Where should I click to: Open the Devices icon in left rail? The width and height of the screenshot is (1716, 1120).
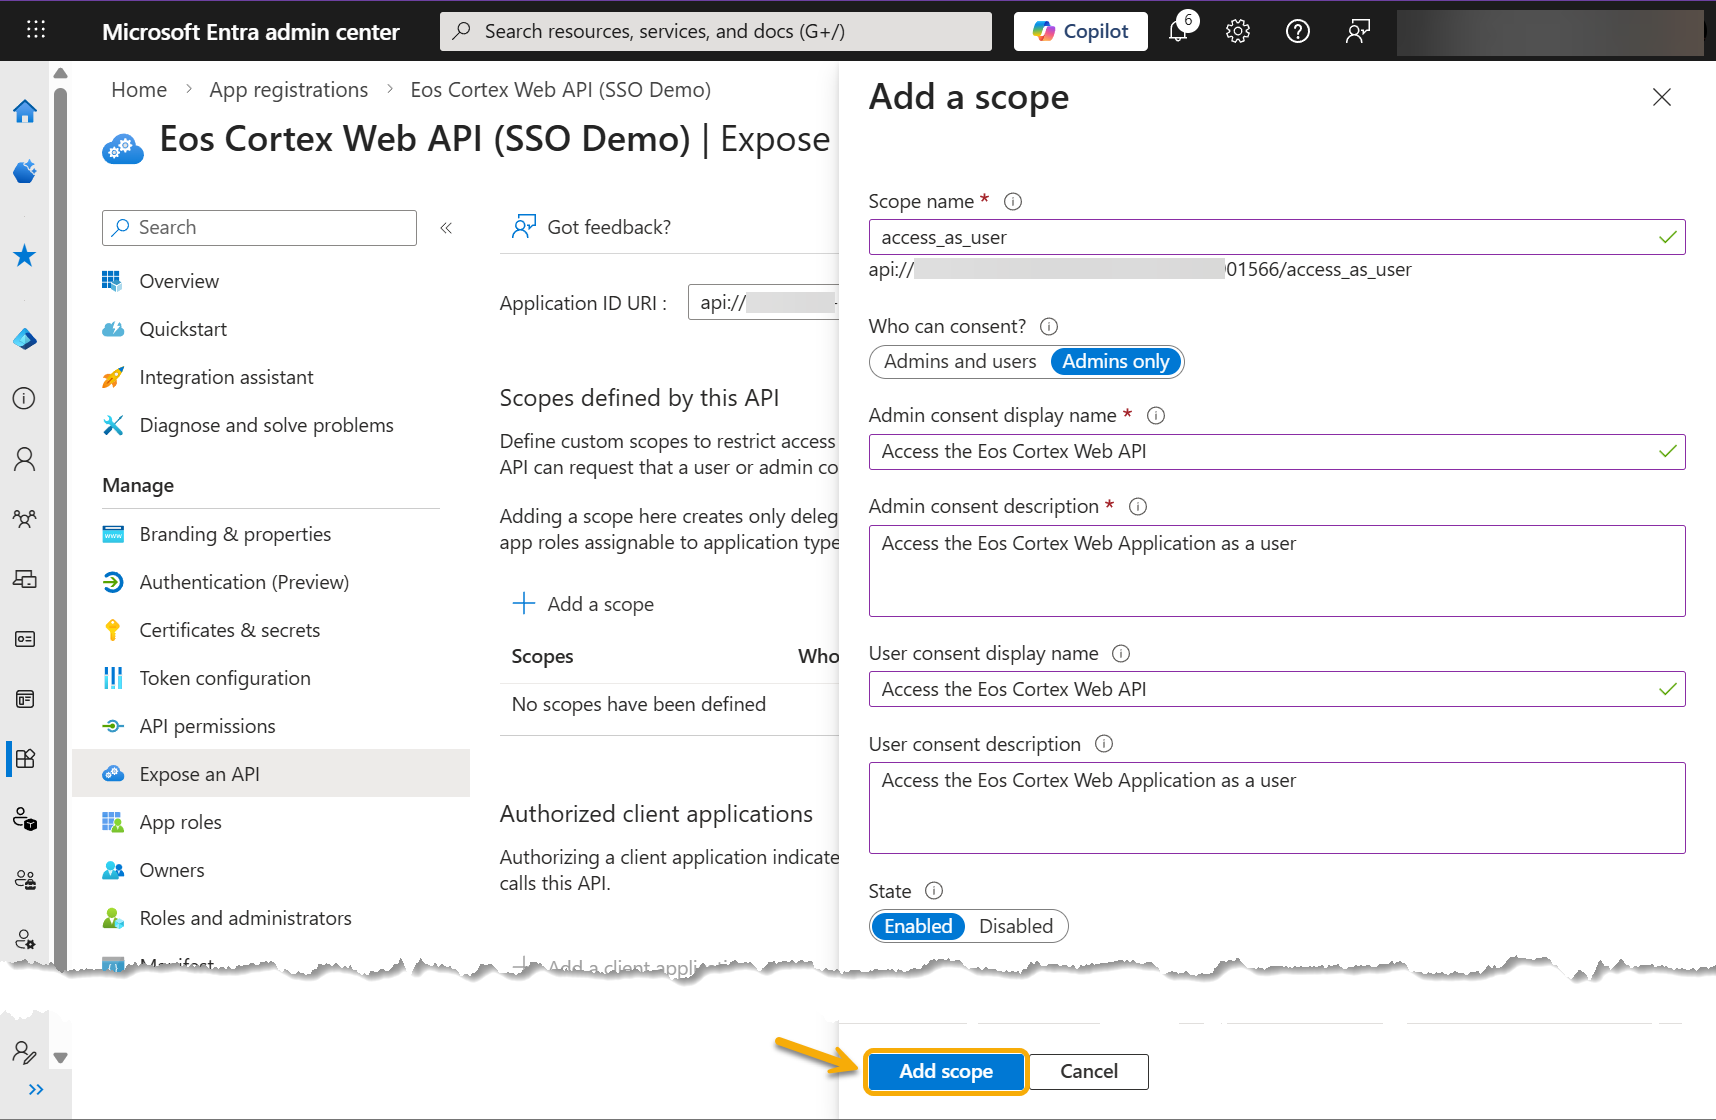tap(25, 579)
